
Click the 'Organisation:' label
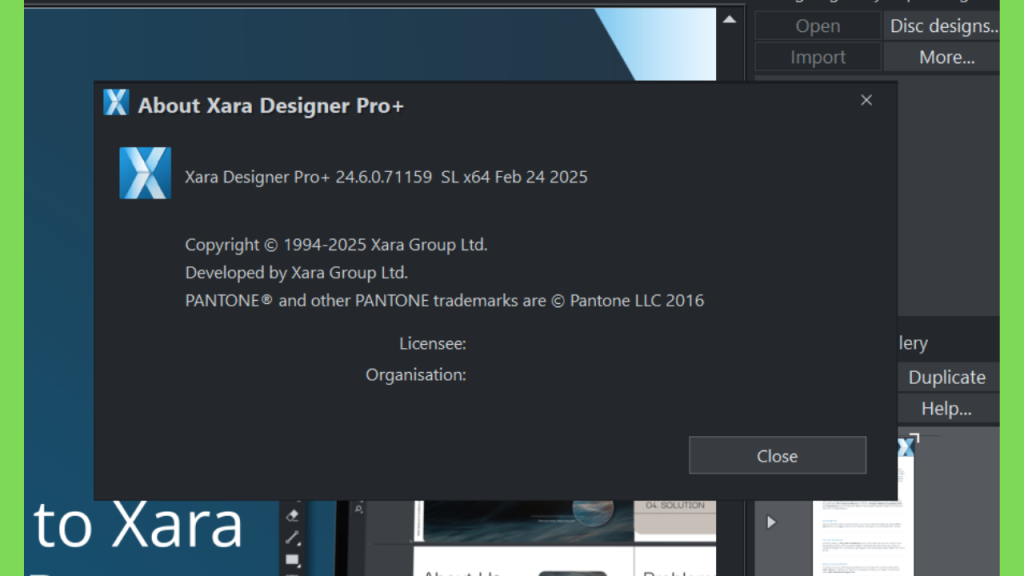click(416, 375)
